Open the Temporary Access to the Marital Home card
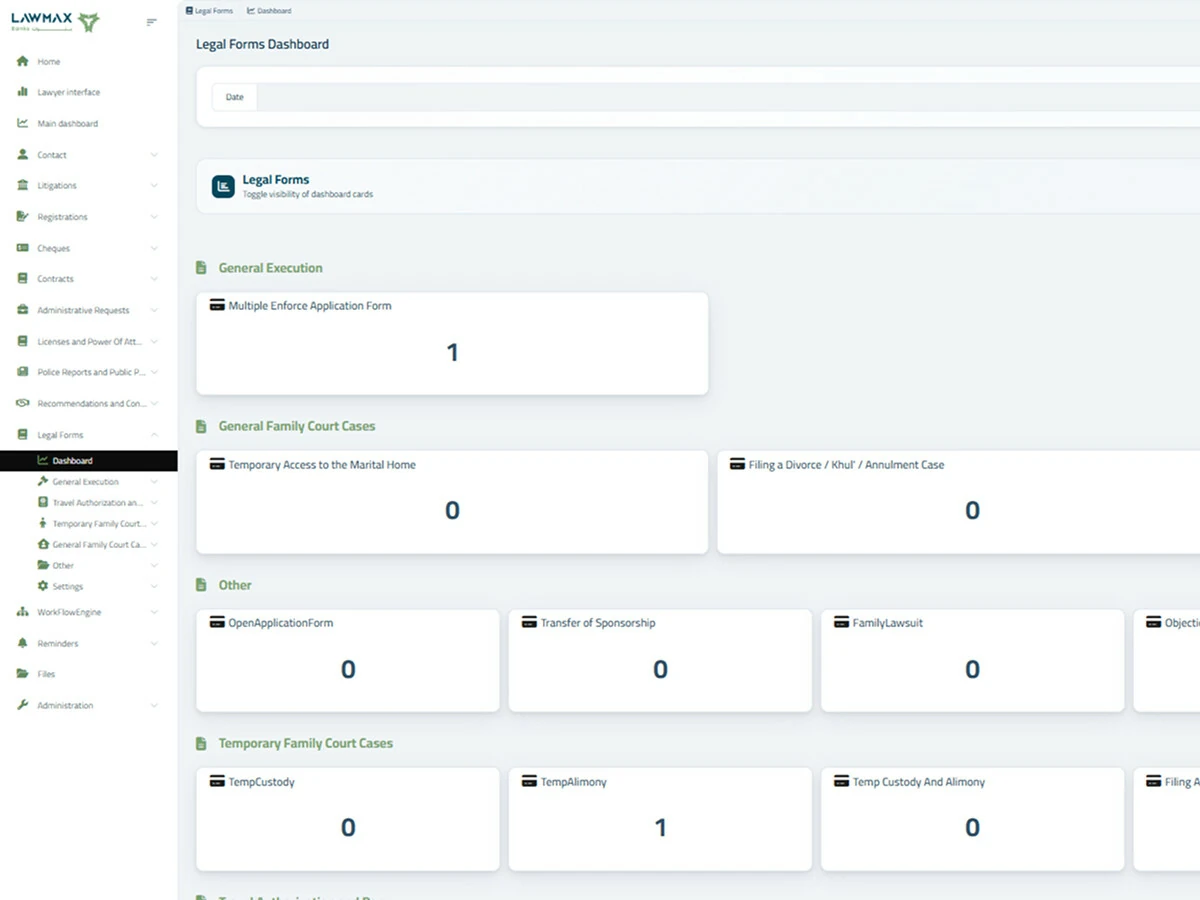 (x=452, y=502)
